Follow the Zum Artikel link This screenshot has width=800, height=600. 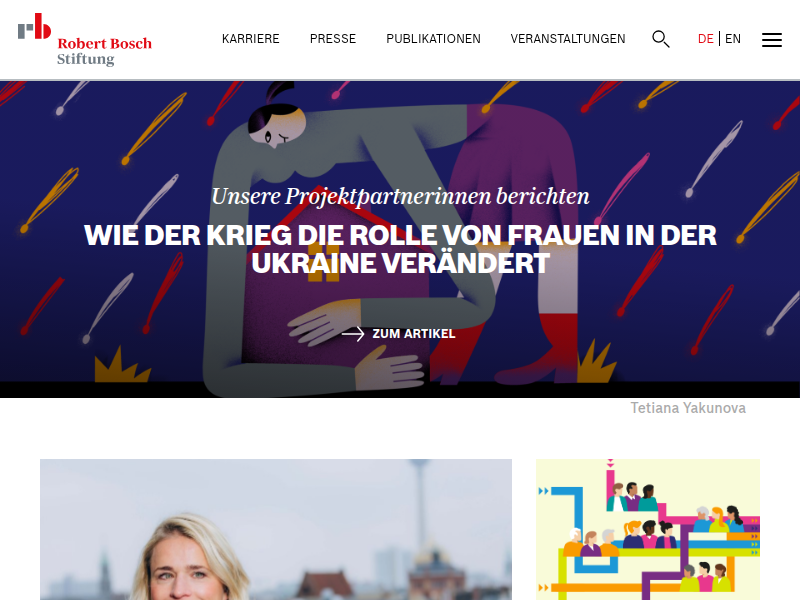(398, 334)
